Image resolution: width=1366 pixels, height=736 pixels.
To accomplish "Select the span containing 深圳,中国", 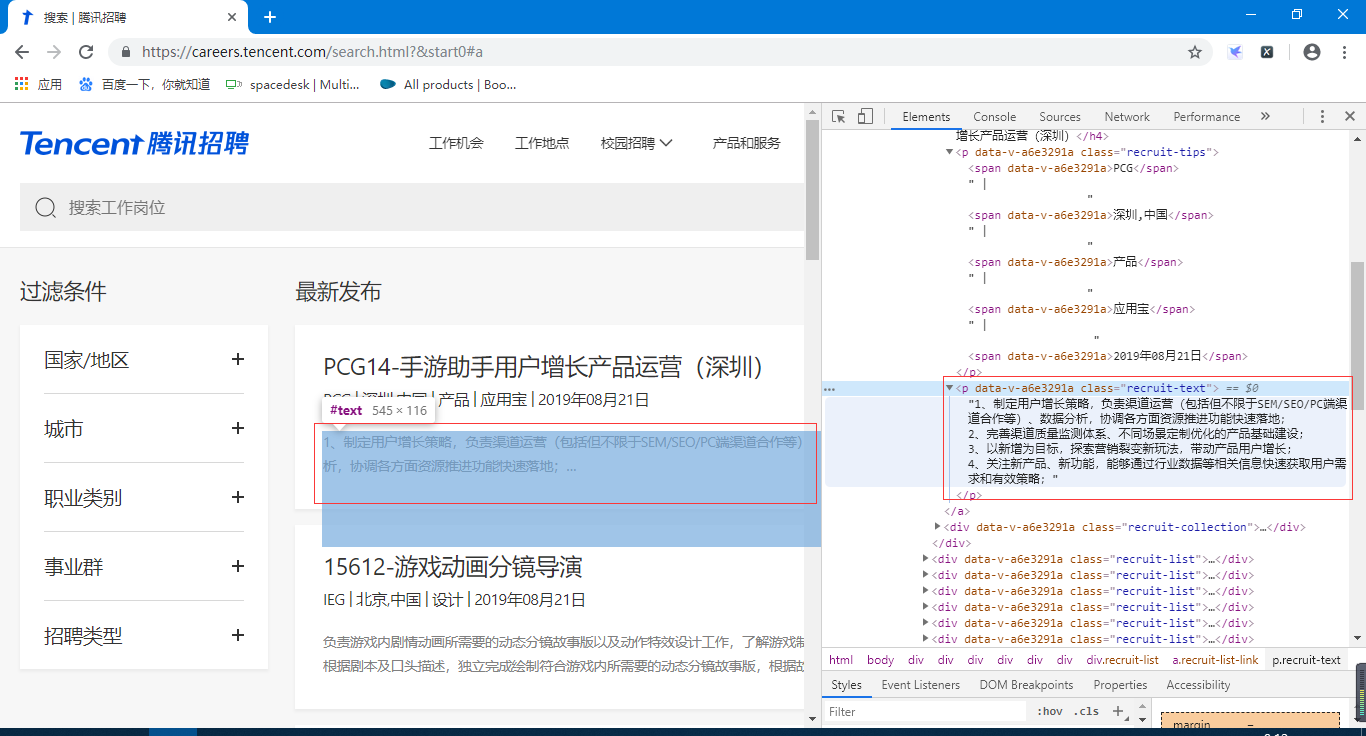I will coord(1090,215).
